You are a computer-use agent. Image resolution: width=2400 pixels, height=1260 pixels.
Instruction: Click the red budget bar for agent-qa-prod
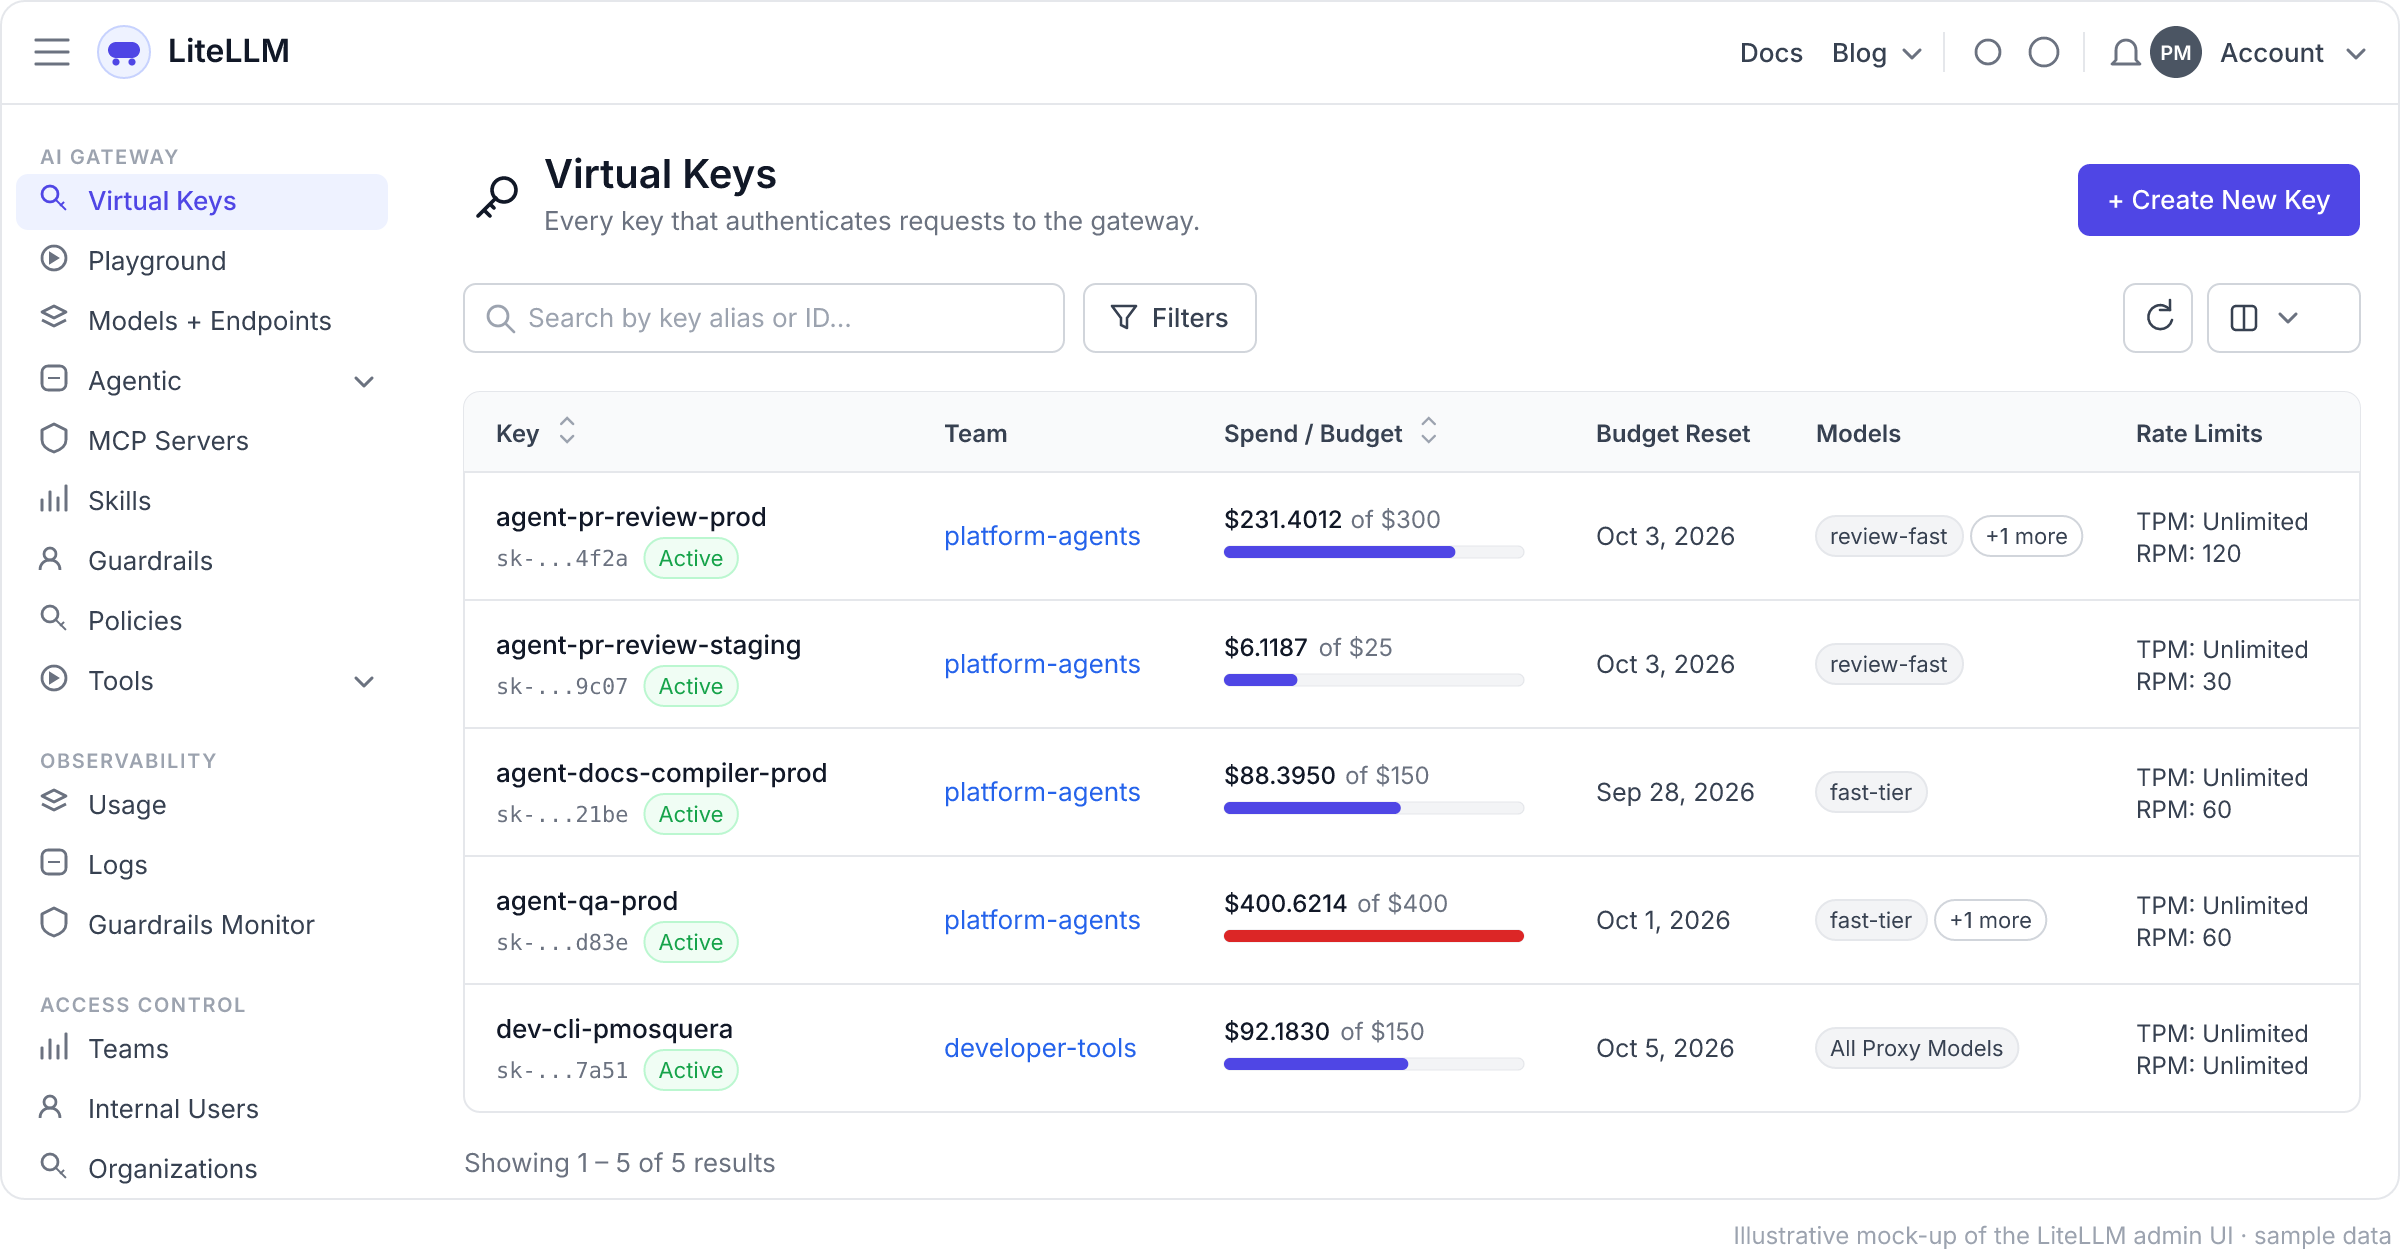pyautogui.click(x=1374, y=936)
